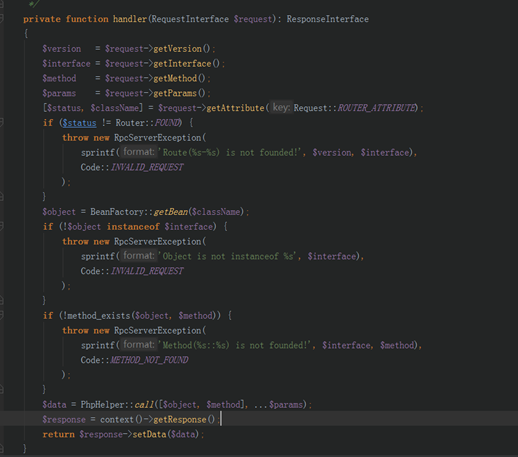Click INVALID_REQUEST below the Object sprintf line
The image size is (518, 457).
[x=147, y=271]
